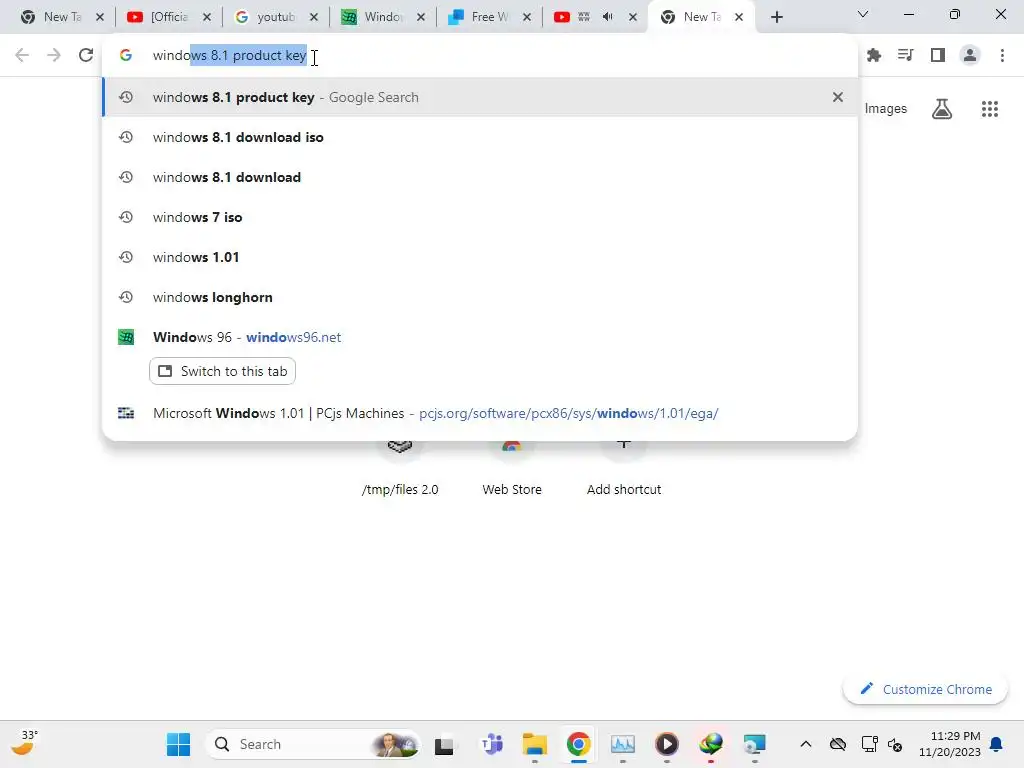Show hidden system tray icons
The height and width of the screenshot is (768, 1024).
[x=806, y=744]
